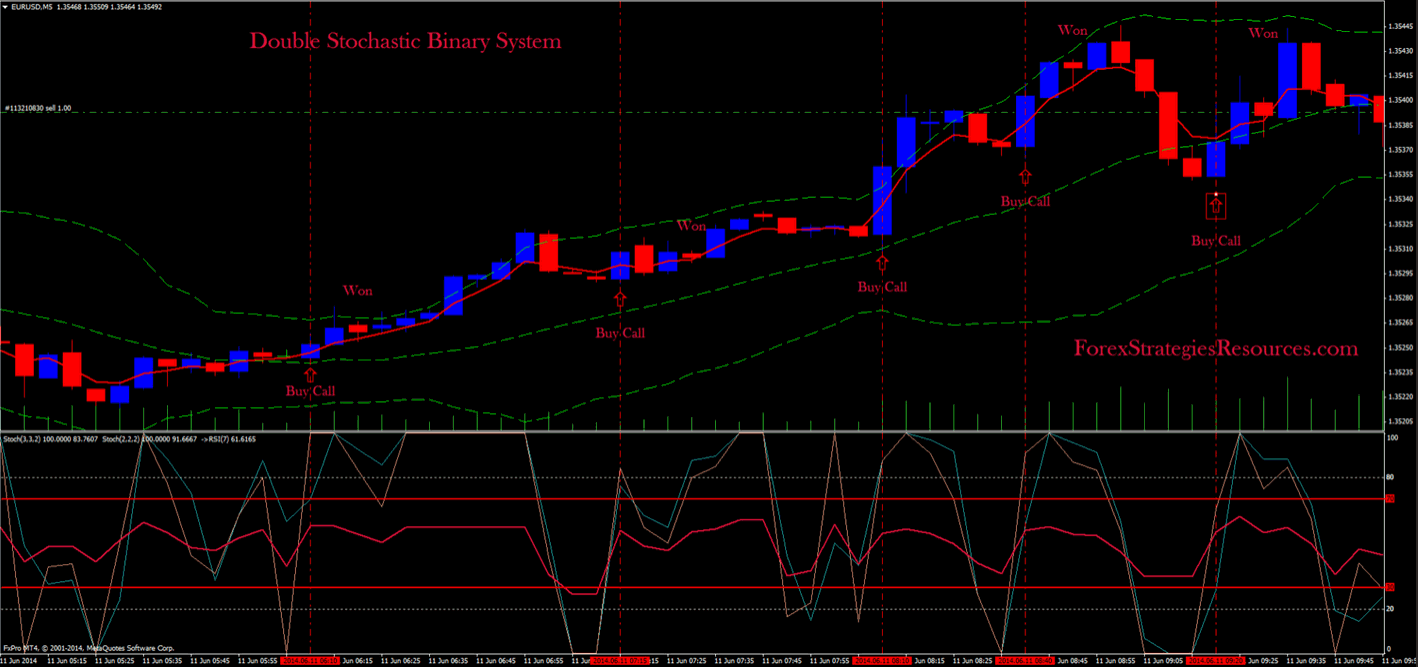This screenshot has height=667, width=1418.
Task: Select the 1.35445 price axis label
Action: 1401,27
